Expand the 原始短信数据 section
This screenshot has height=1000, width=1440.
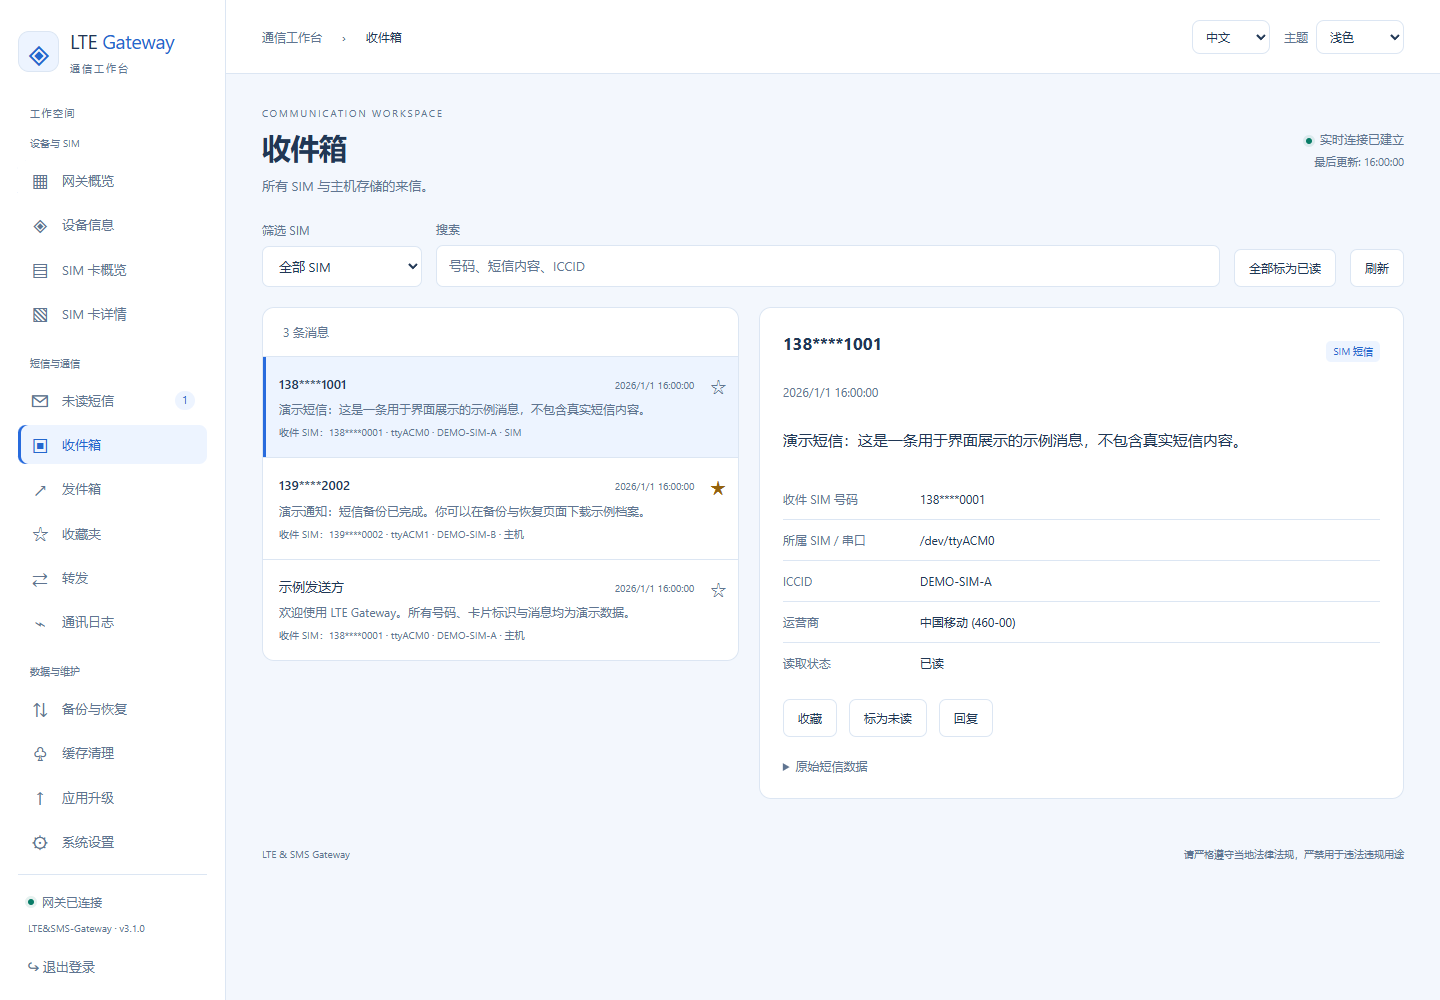coord(825,767)
